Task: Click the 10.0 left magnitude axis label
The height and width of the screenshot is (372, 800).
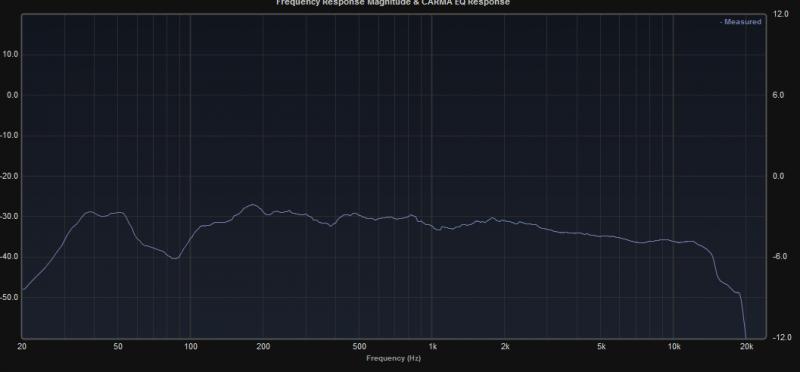Action: [x=10, y=54]
